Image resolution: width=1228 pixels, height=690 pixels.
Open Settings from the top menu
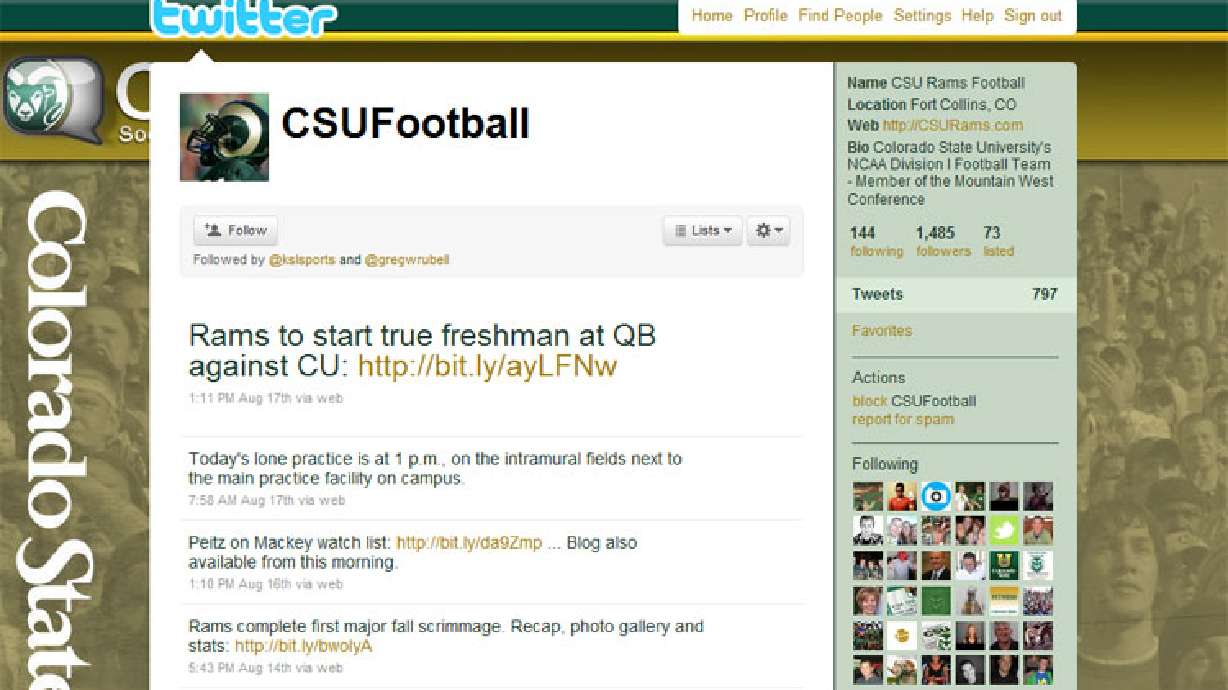click(922, 16)
